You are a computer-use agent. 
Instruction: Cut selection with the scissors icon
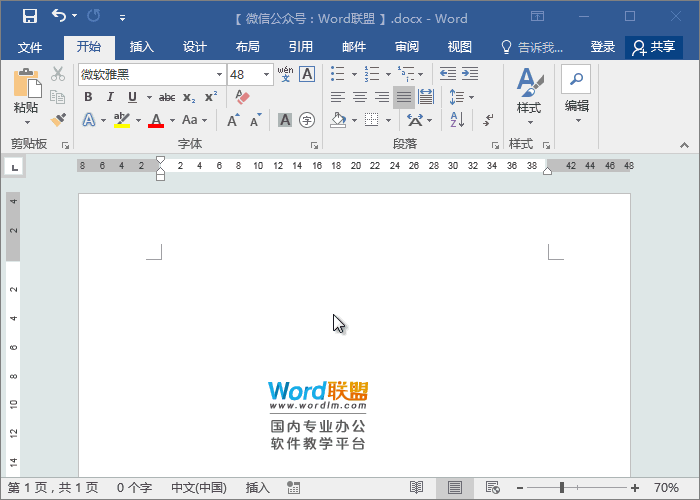[x=58, y=74]
